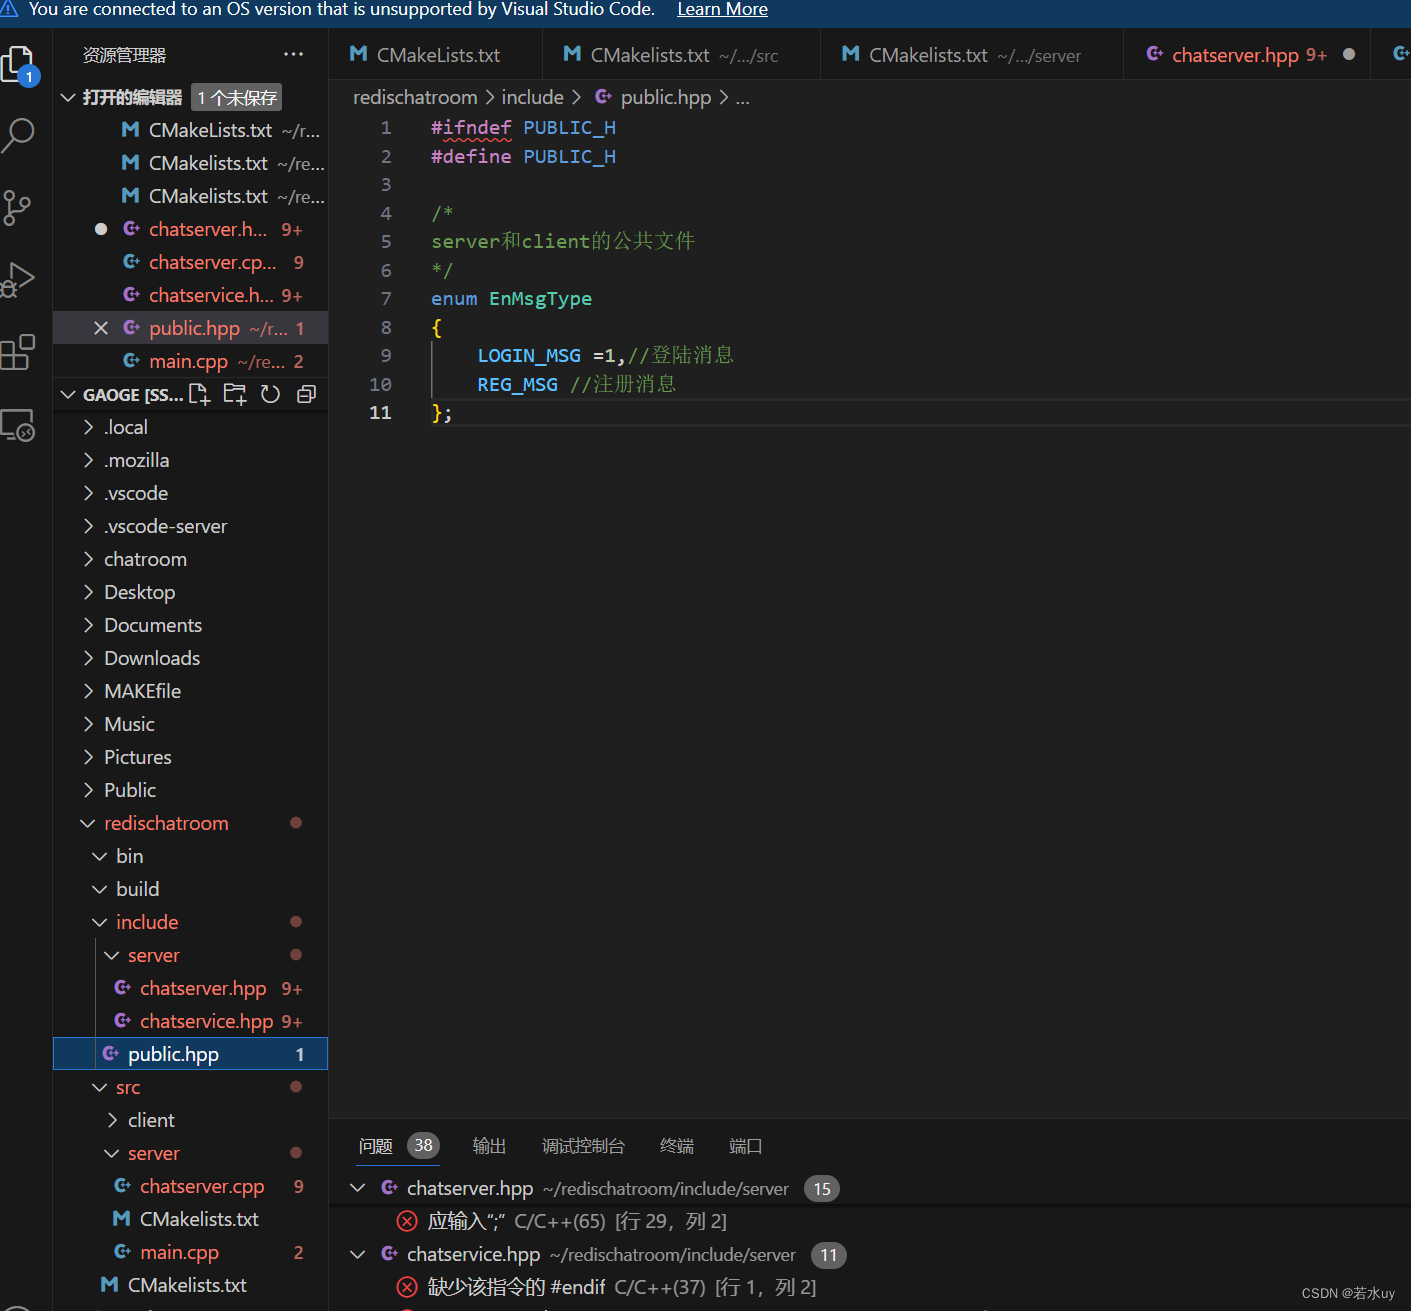Viewport: 1411px width, 1311px height.
Task: Open chatserver.cpp from open editors list
Action: [190, 262]
